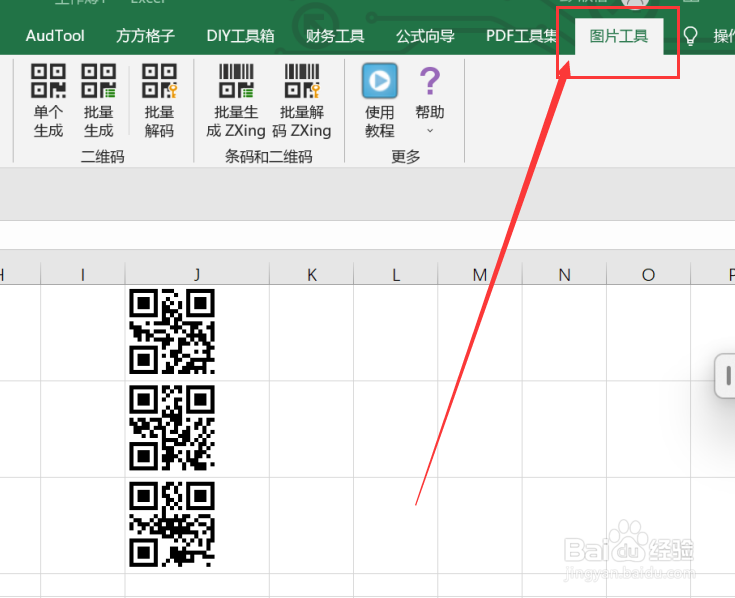Switch to the 方方格子 tab
735x598 pixels.
coord(145,36)
